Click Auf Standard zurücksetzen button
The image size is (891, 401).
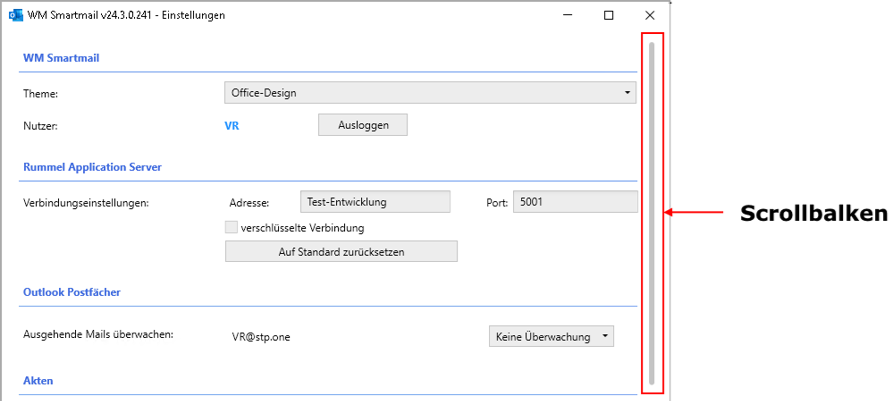pos(341,252)
